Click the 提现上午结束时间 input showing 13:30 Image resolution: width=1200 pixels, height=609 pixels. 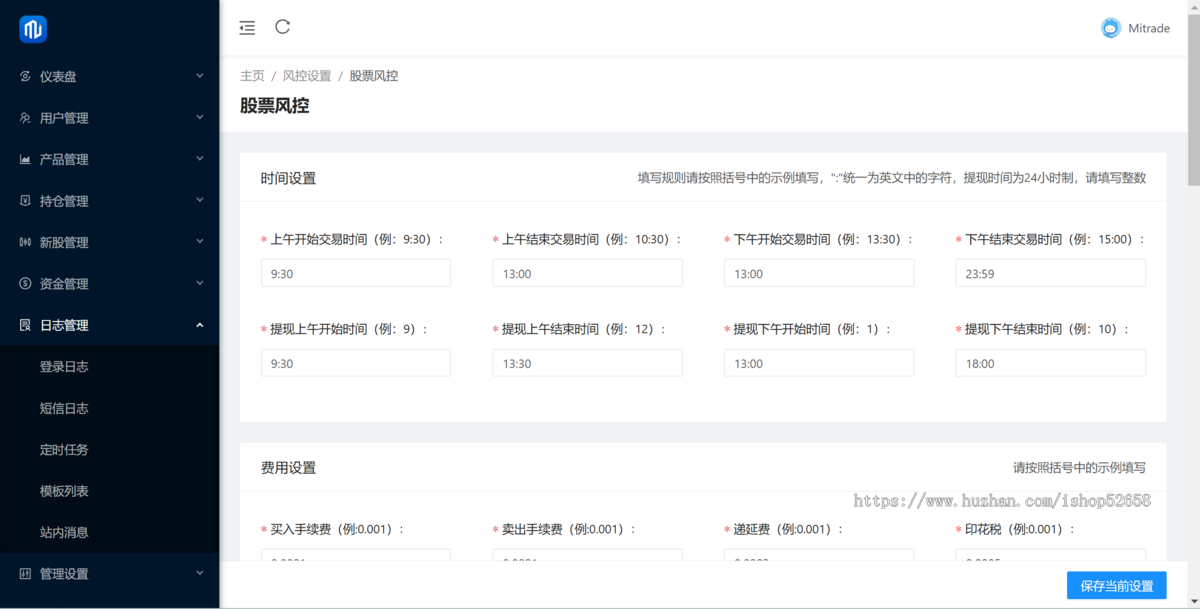pos(588,363)
